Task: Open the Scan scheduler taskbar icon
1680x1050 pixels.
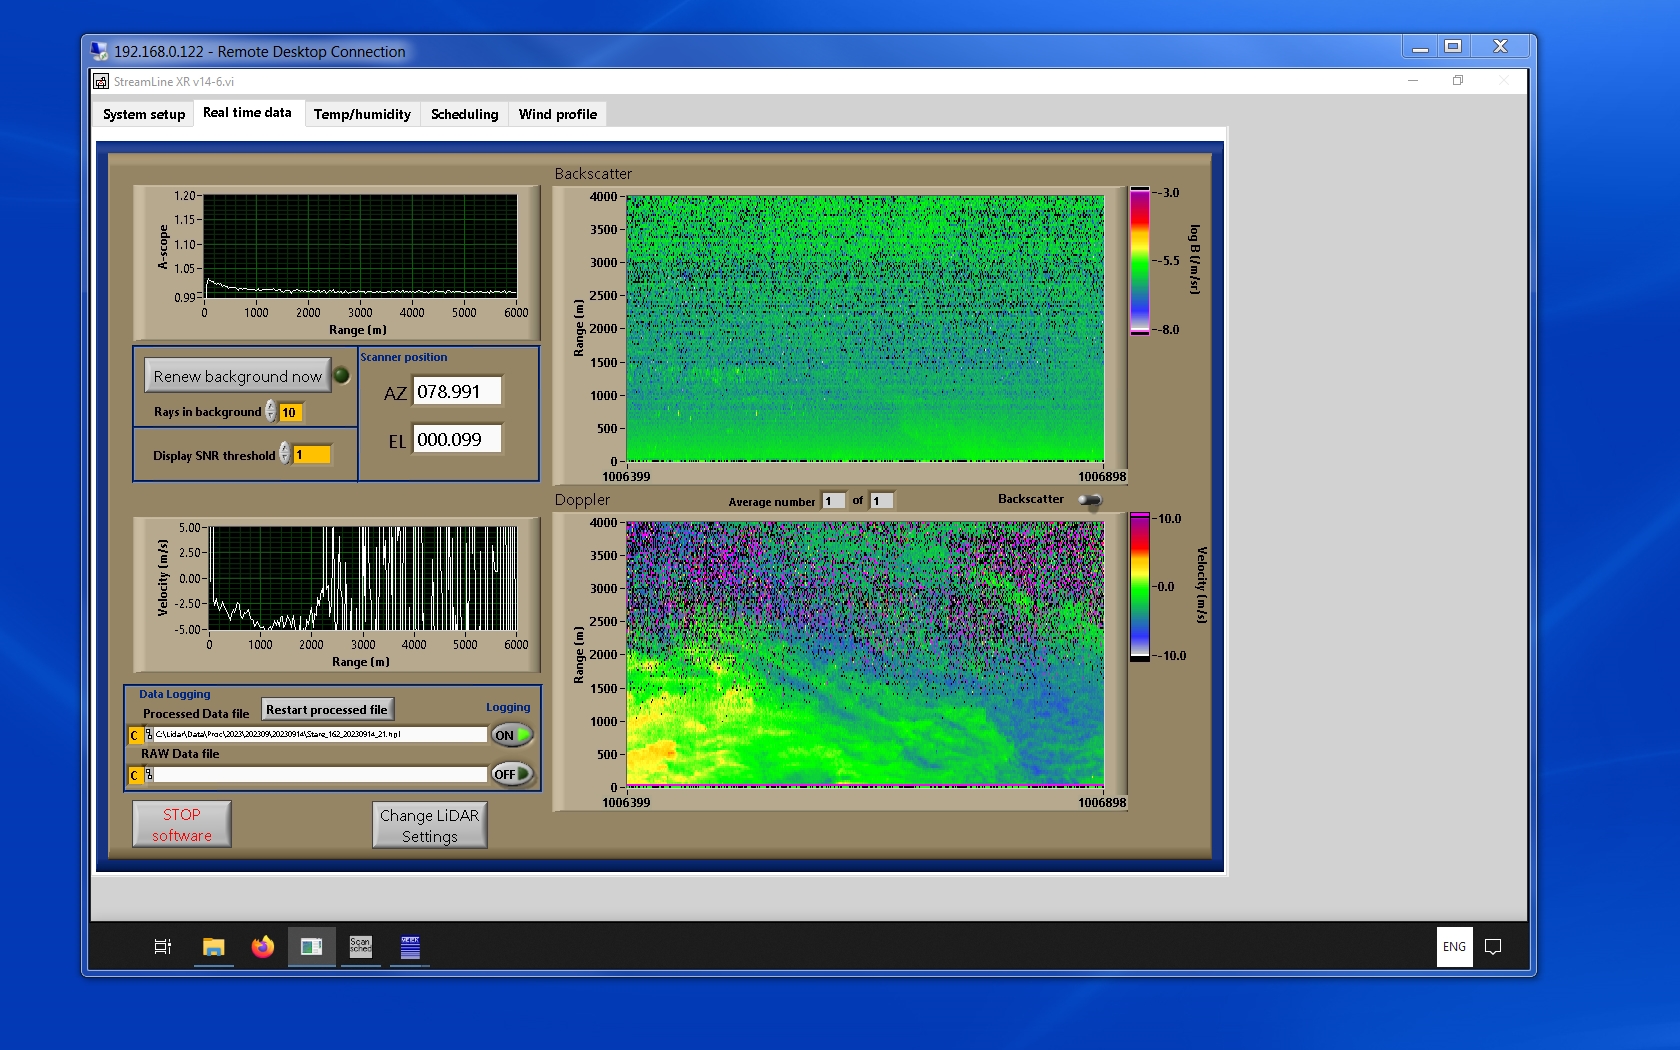Action: pos(360,947)
